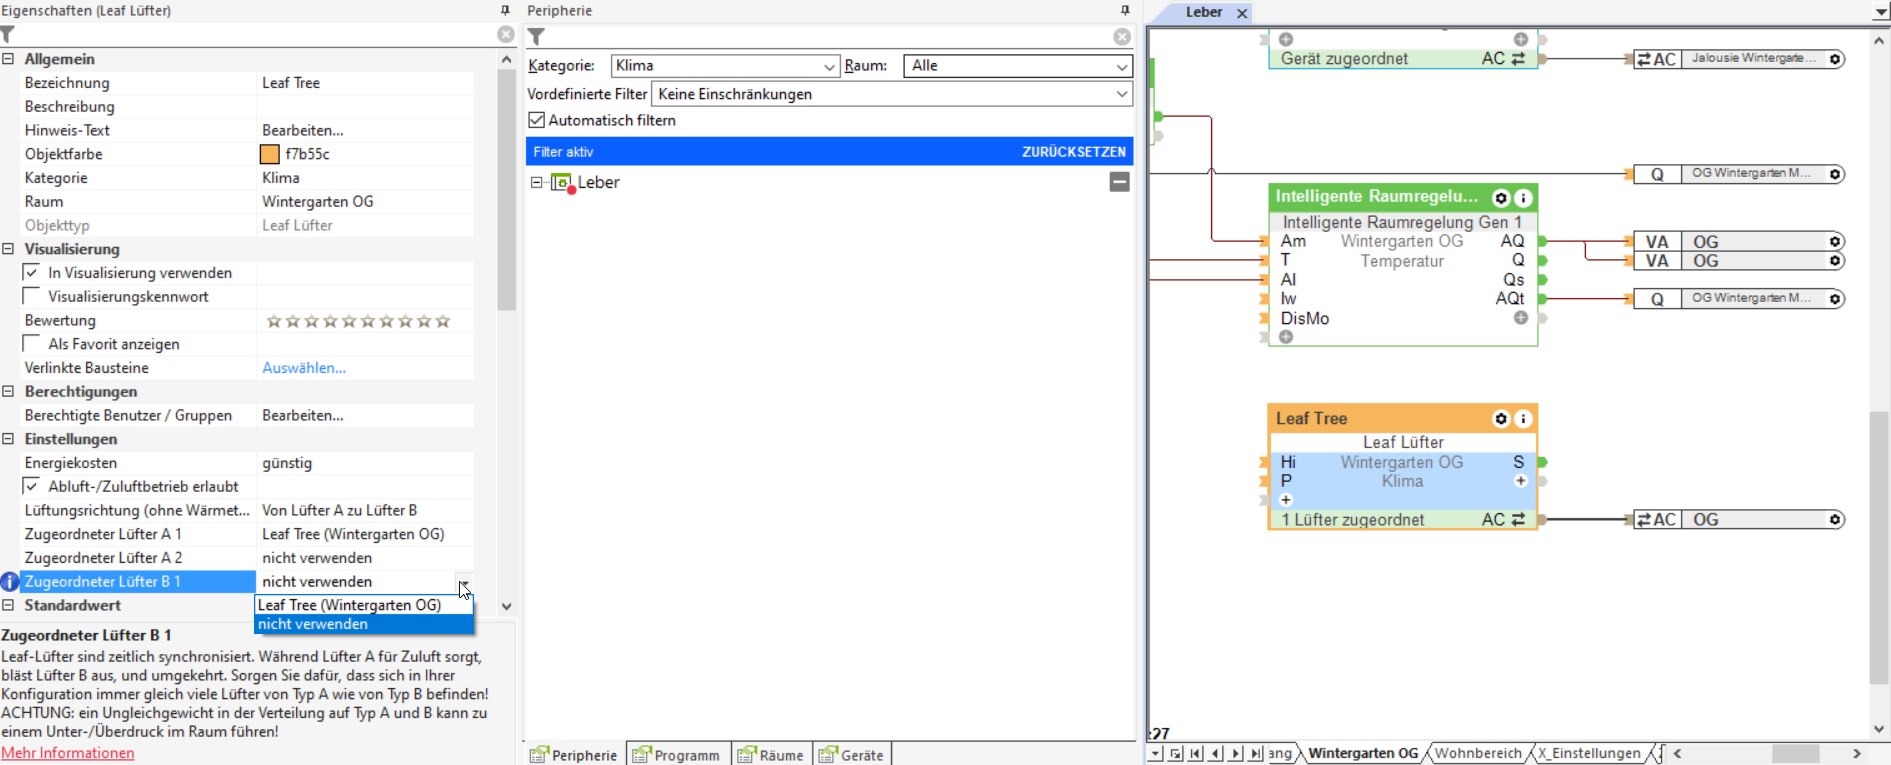Click Bearbeiten for Berechtigte Benutzer / Gruppen
The width and height of the screenshot is (1891, 765).
tap(303, 415)
